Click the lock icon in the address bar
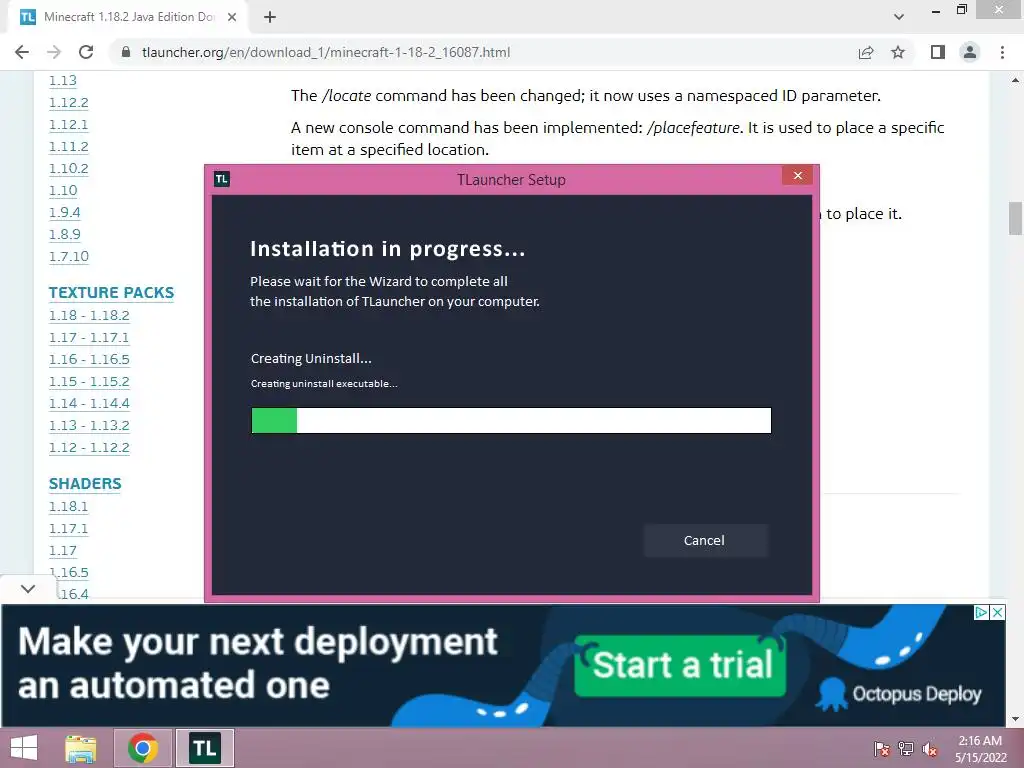This screenshot has height=768, width=1024. pos(126,52)
